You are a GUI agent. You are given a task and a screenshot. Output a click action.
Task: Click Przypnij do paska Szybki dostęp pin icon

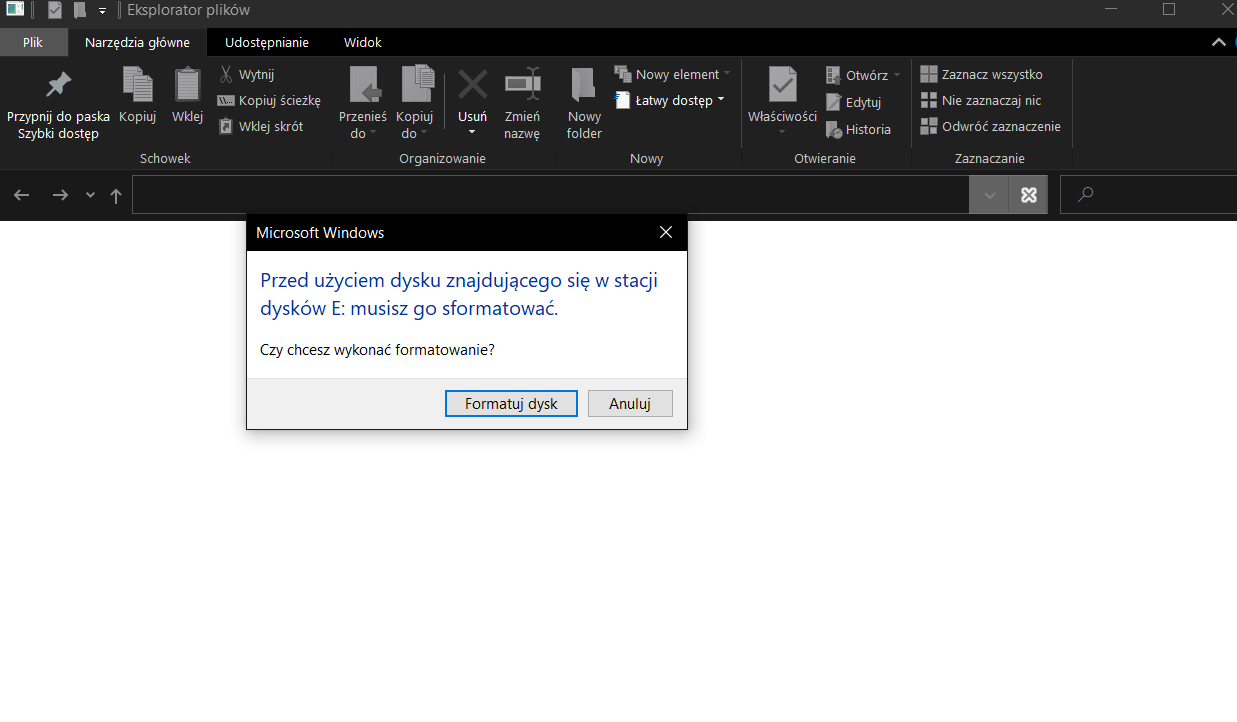pyautogui.click(x=59, y=84)
